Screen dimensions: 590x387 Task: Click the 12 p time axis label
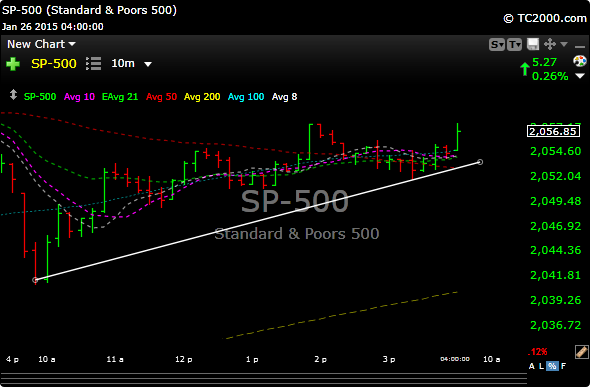pyautogui.click(x=184, y=359)
